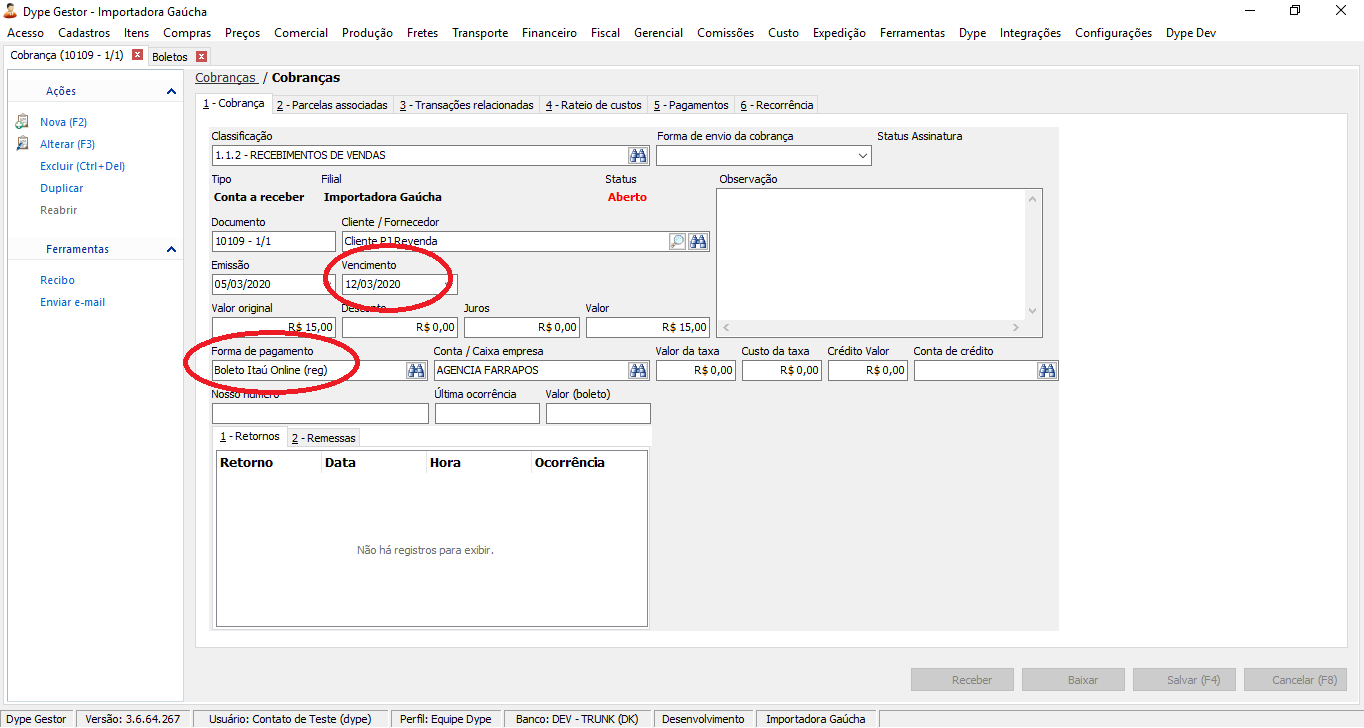Open the Fiscal menu
Screen dimensions: 1364x728
(x=605, y=33)
